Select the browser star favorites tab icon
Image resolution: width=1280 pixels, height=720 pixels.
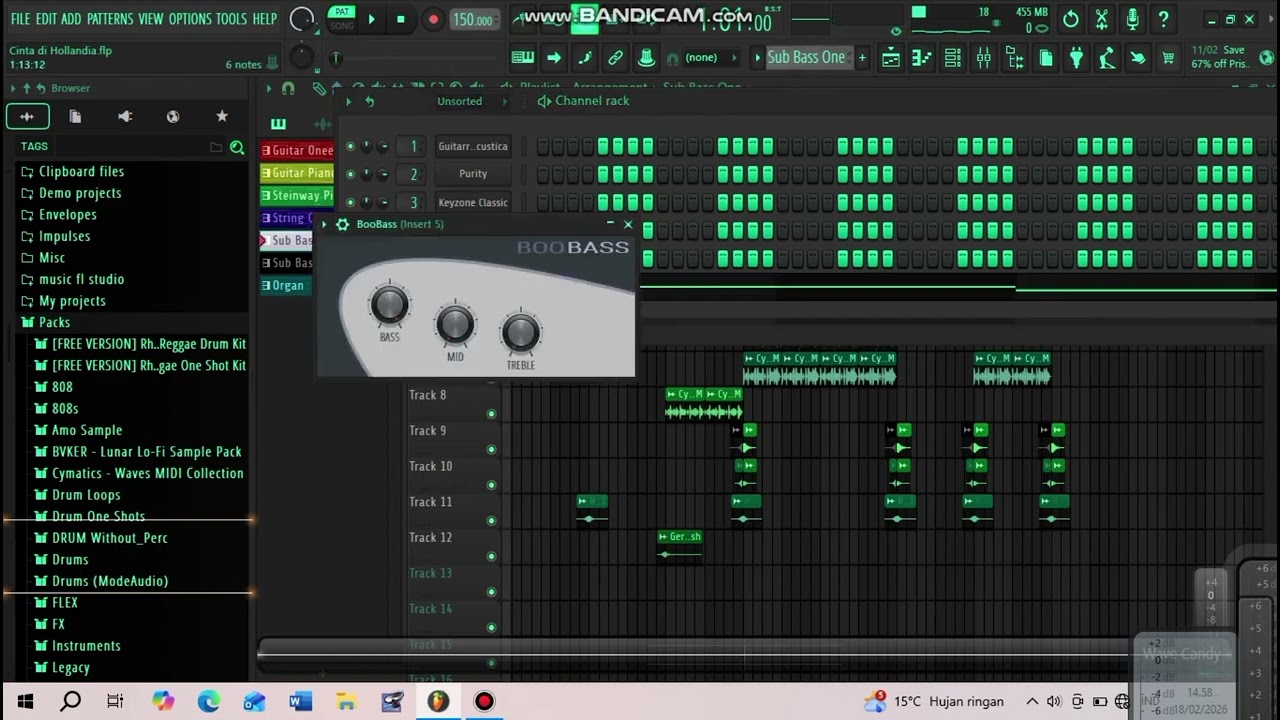pyautogui.click(x=222, y=117)
